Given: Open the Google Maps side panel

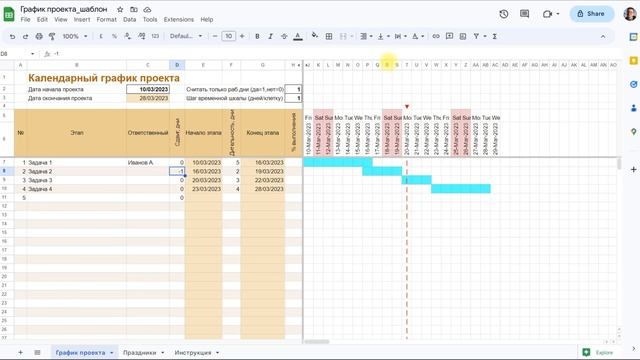Looking at the screenshot, I should tap(633, 131).
